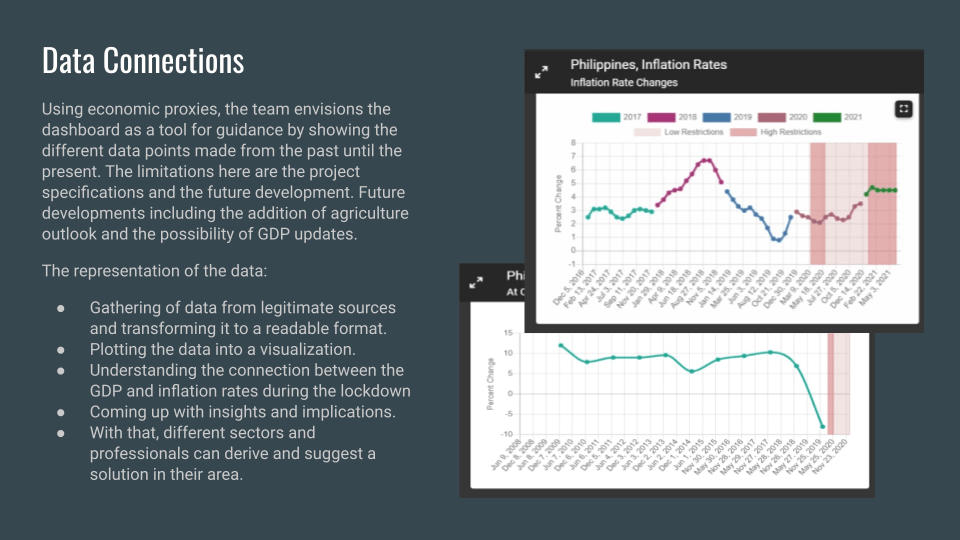Expand the lower GDP chart panel
The image size is (960, 540).
477,283
